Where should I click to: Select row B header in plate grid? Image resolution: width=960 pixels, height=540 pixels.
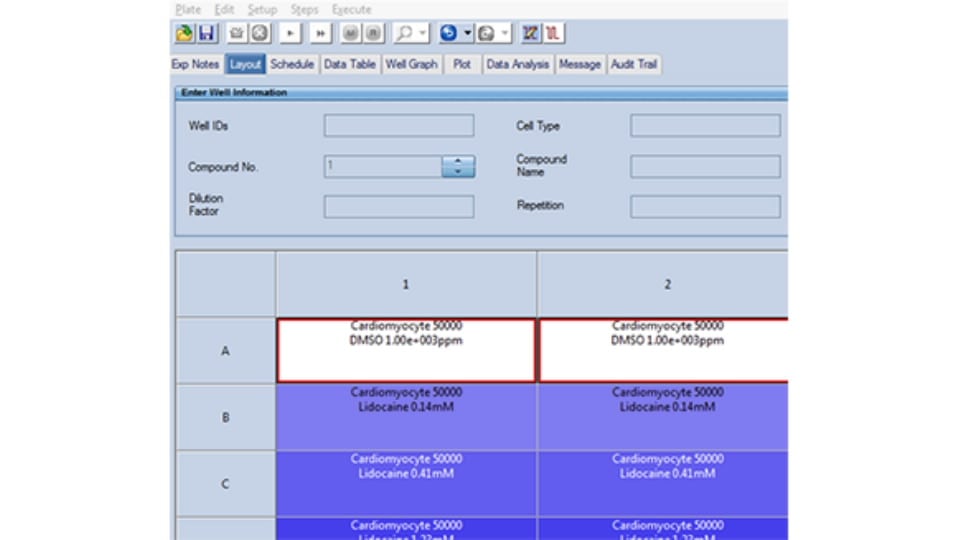225,417
